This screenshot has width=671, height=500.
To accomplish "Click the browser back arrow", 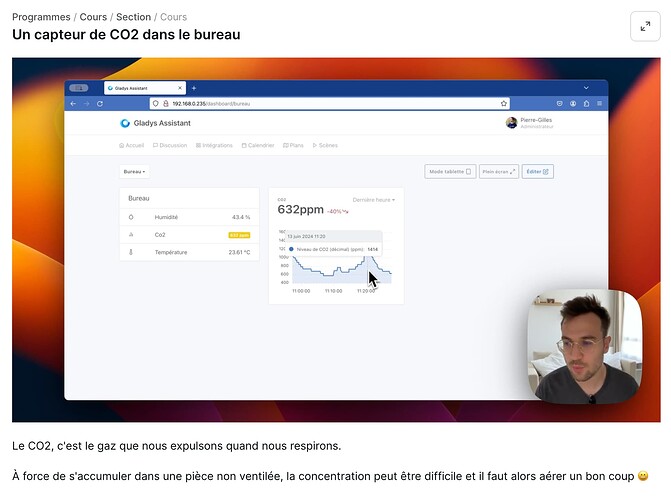I will 73,104.
